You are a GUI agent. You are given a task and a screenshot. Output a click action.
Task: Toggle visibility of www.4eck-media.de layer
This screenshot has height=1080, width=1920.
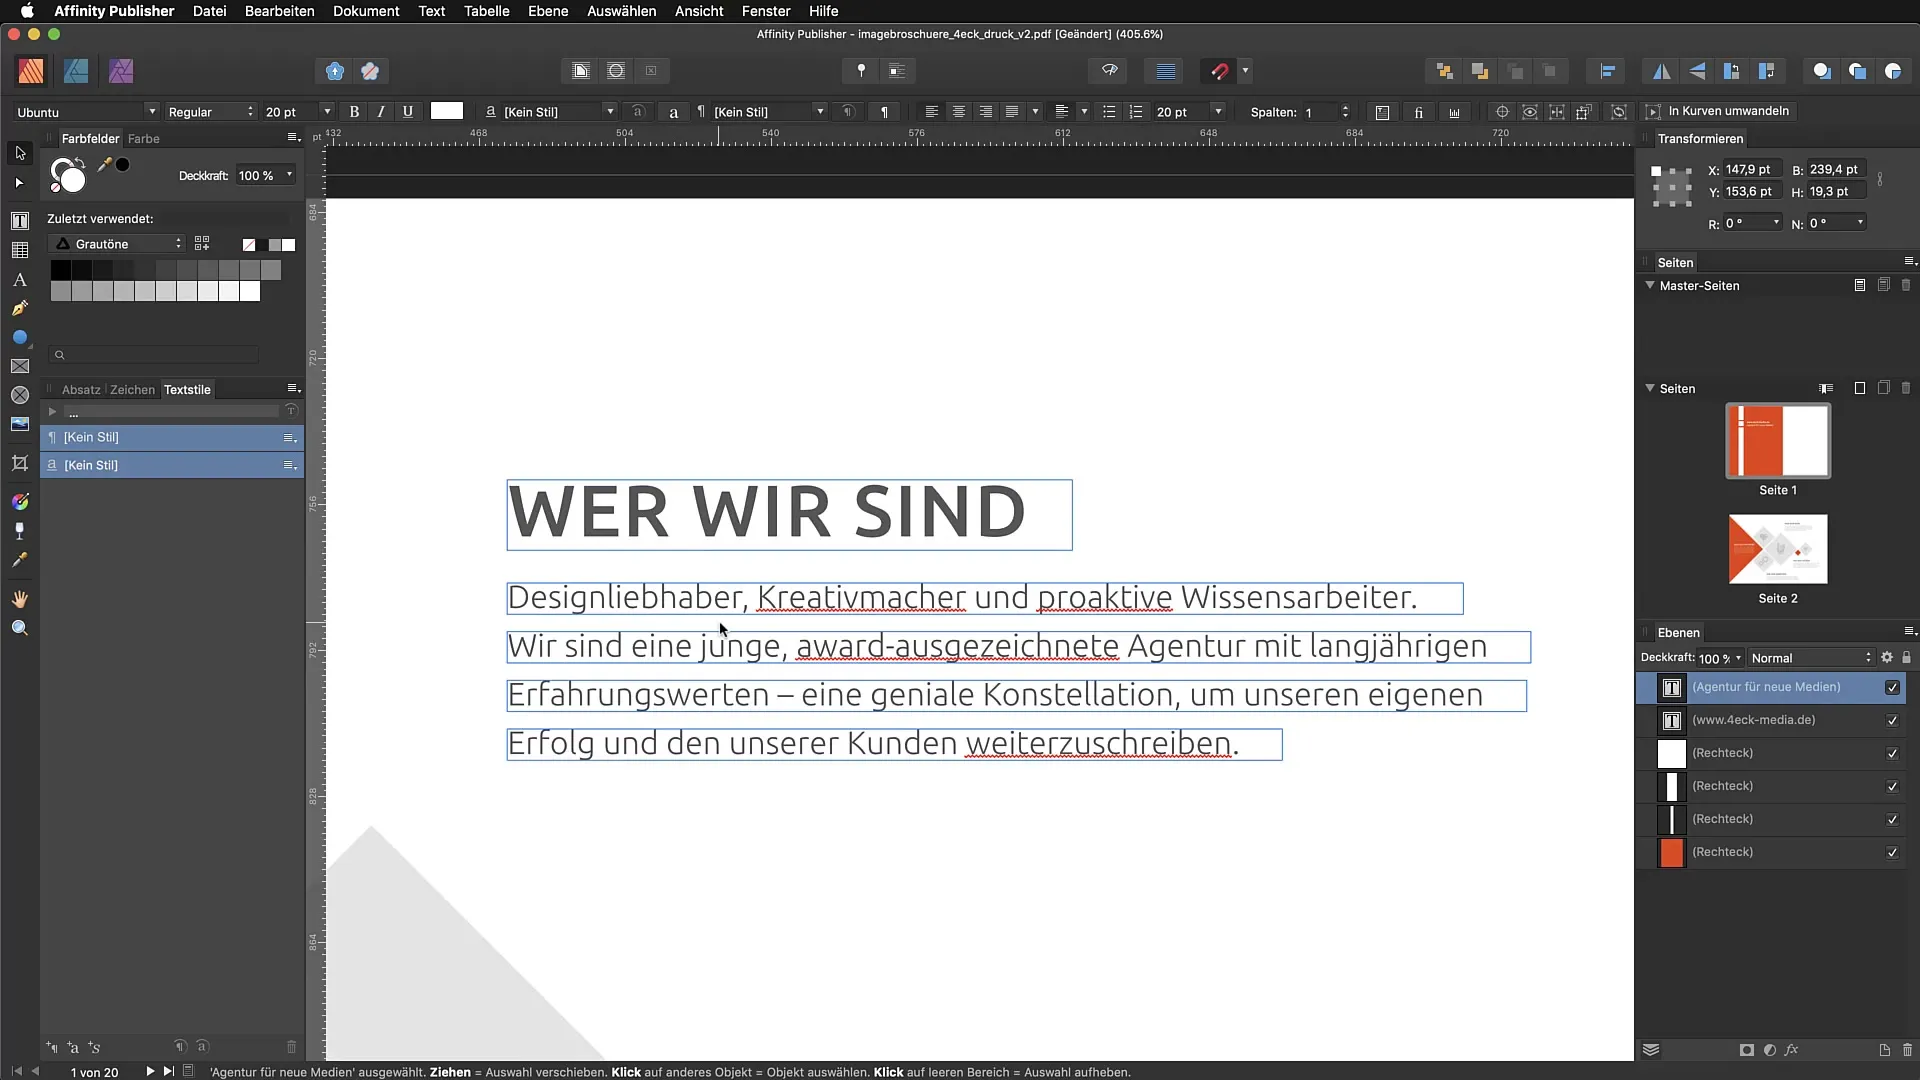pyautogui.click(x=1892, y=721)
